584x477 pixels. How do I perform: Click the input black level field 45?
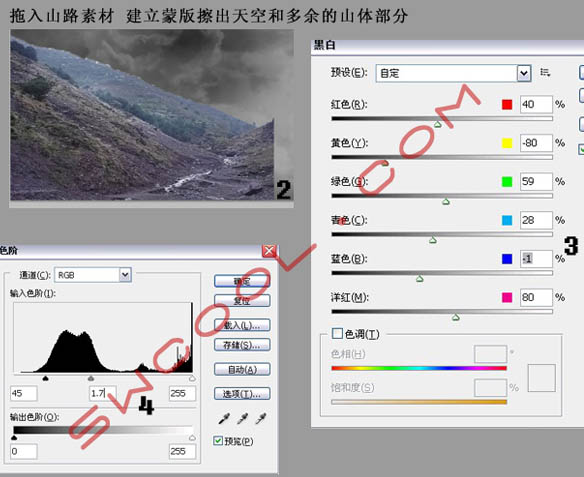(x=23, y=393)
